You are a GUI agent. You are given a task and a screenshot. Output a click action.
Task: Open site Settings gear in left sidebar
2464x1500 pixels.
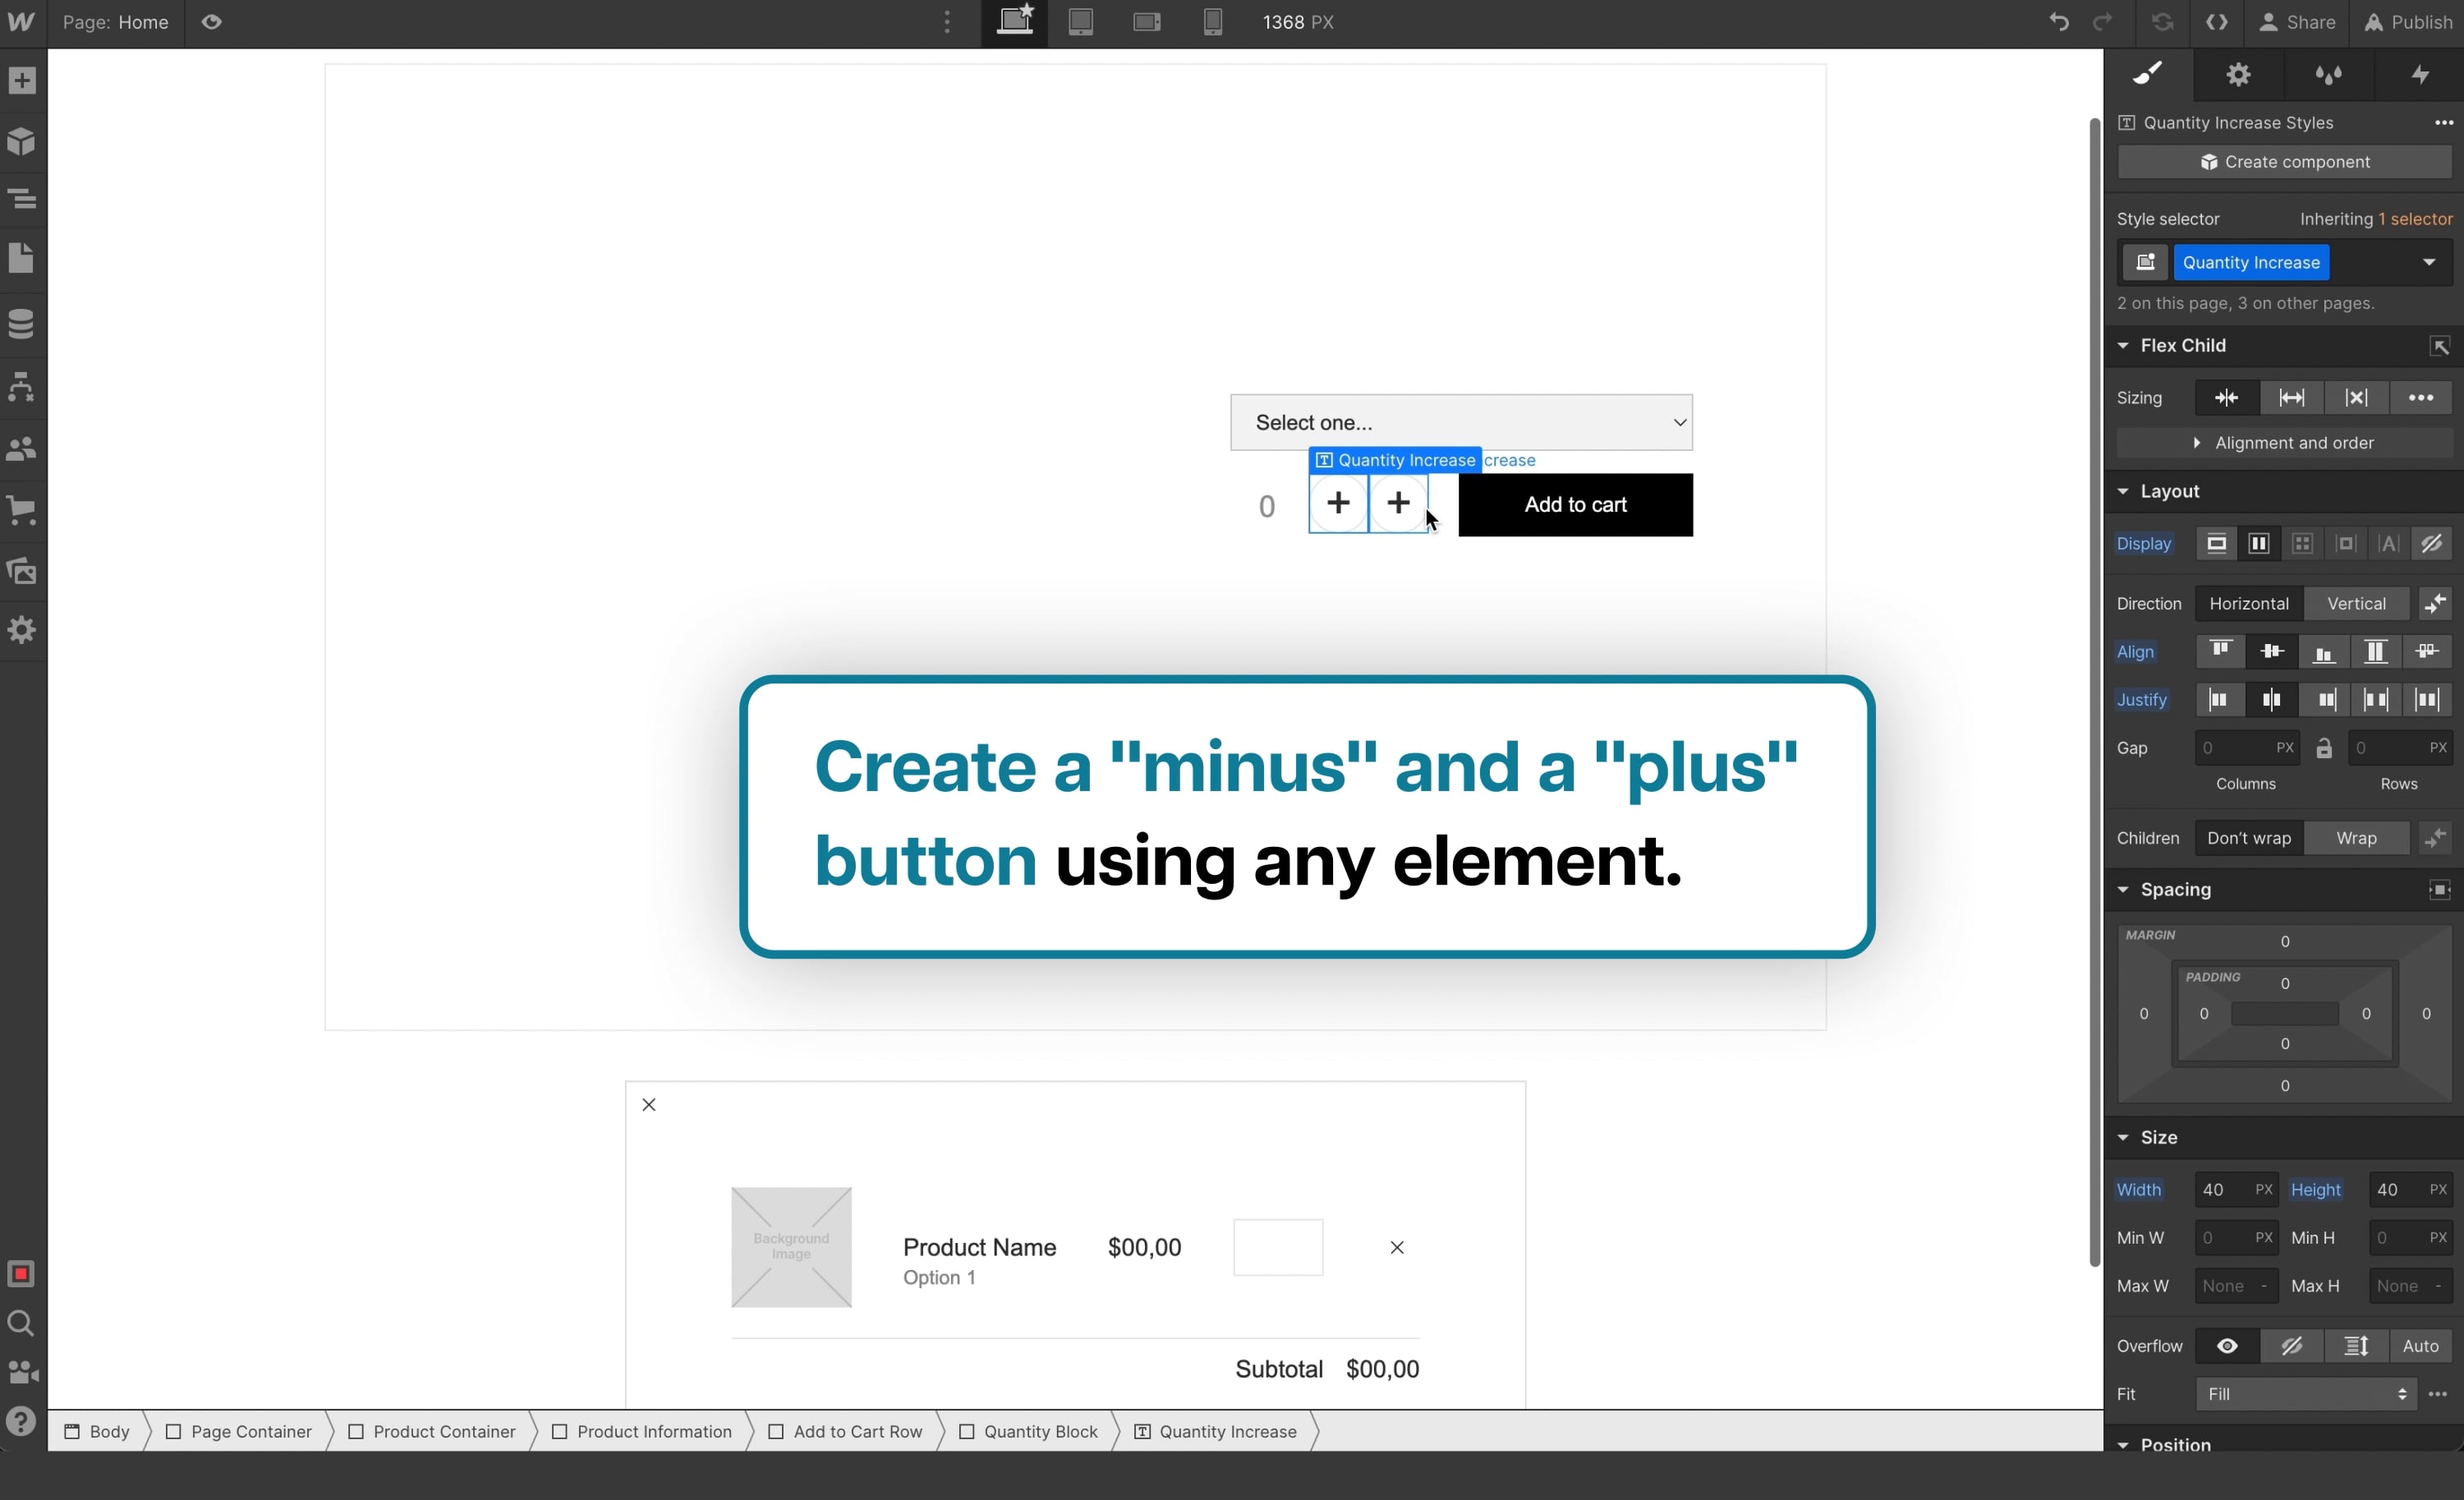tap(22, 630)
